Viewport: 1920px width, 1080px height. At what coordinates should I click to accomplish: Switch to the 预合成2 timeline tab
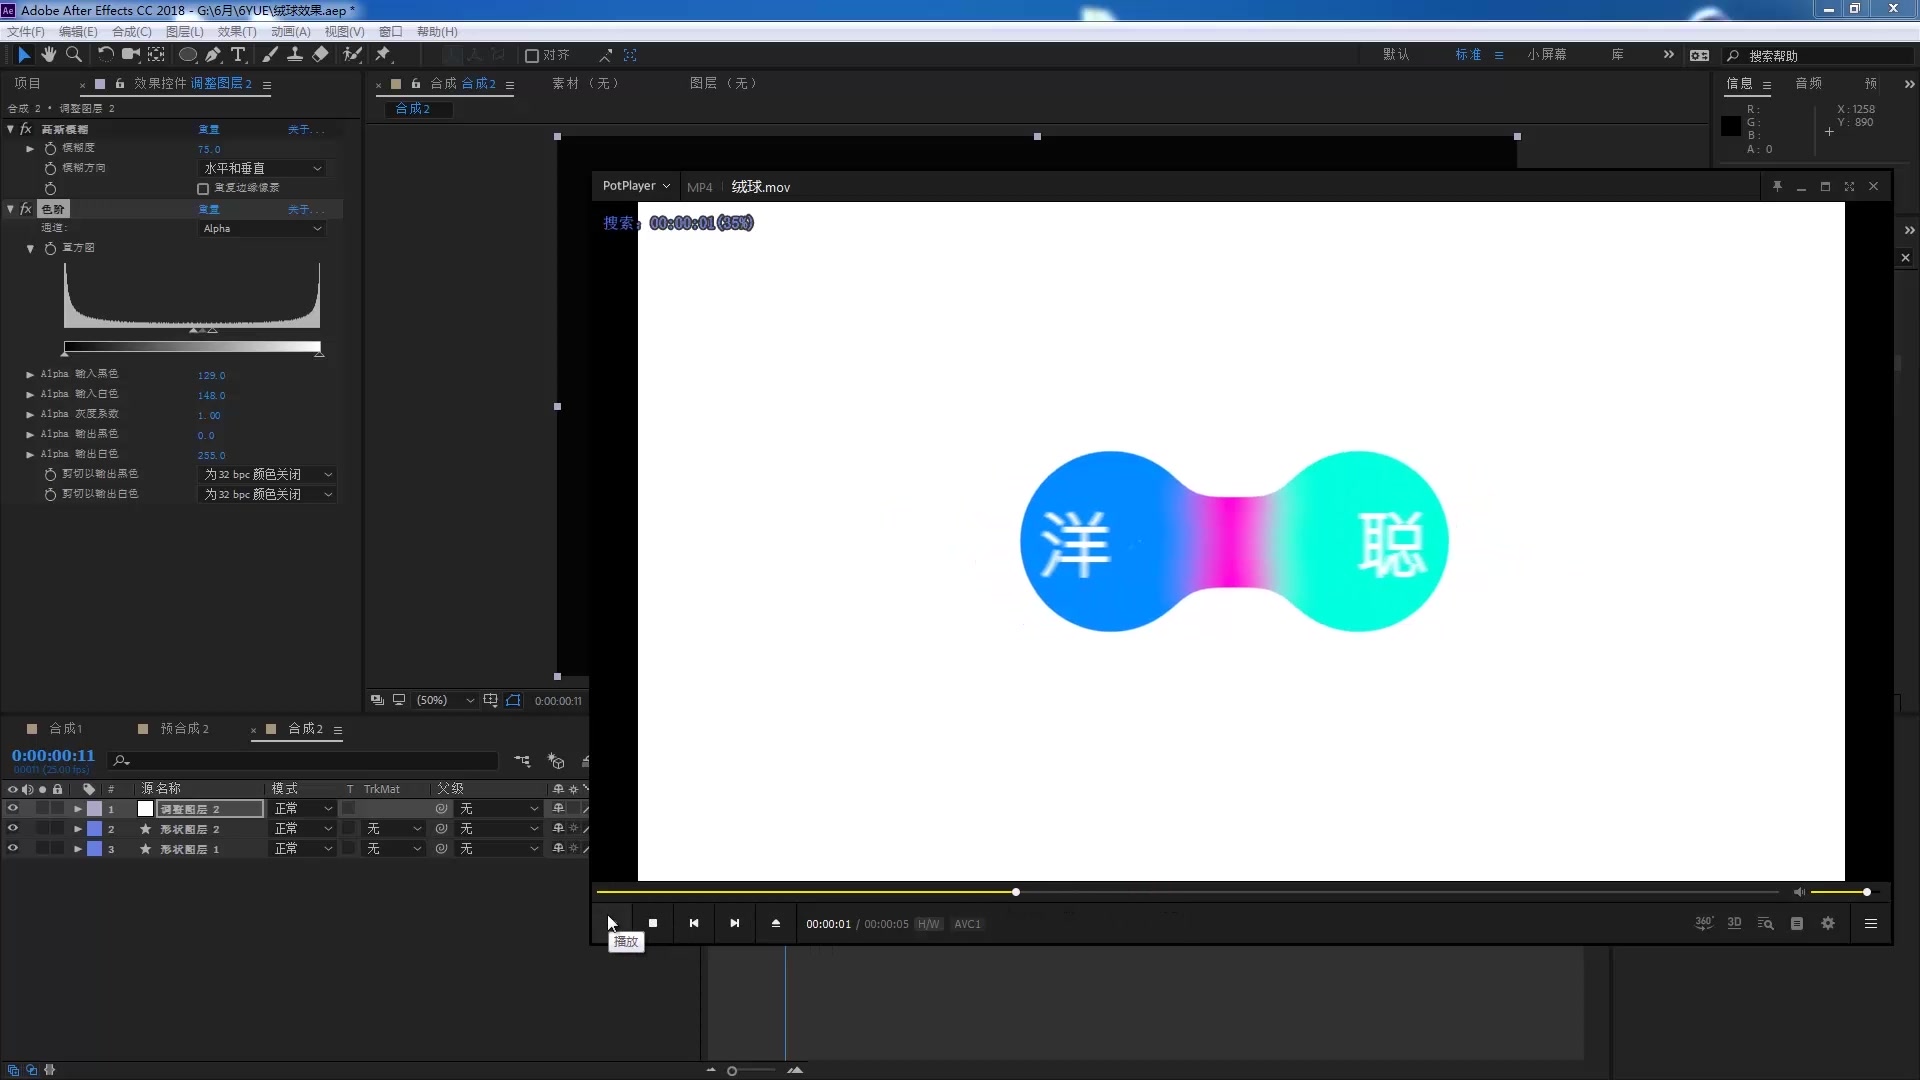click(x=184, y=728)
